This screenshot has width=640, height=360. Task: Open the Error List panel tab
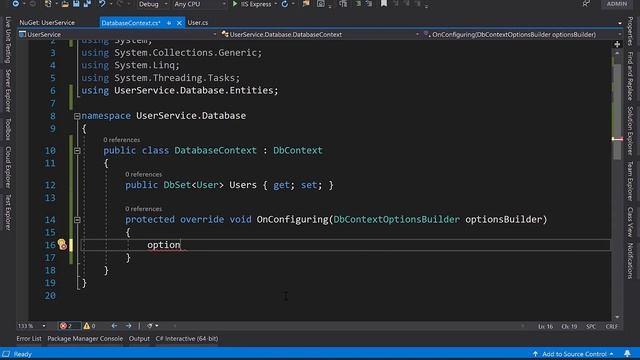(29, 339)
